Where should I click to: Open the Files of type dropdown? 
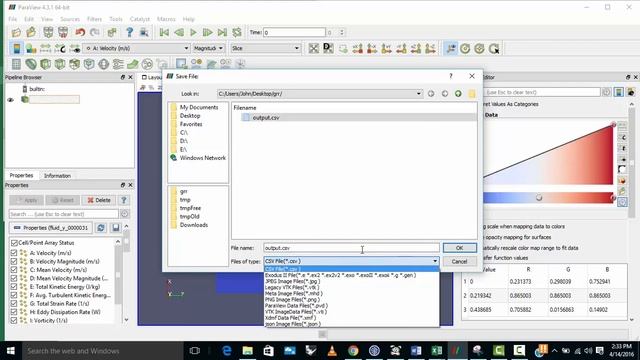tap(435, 261)
